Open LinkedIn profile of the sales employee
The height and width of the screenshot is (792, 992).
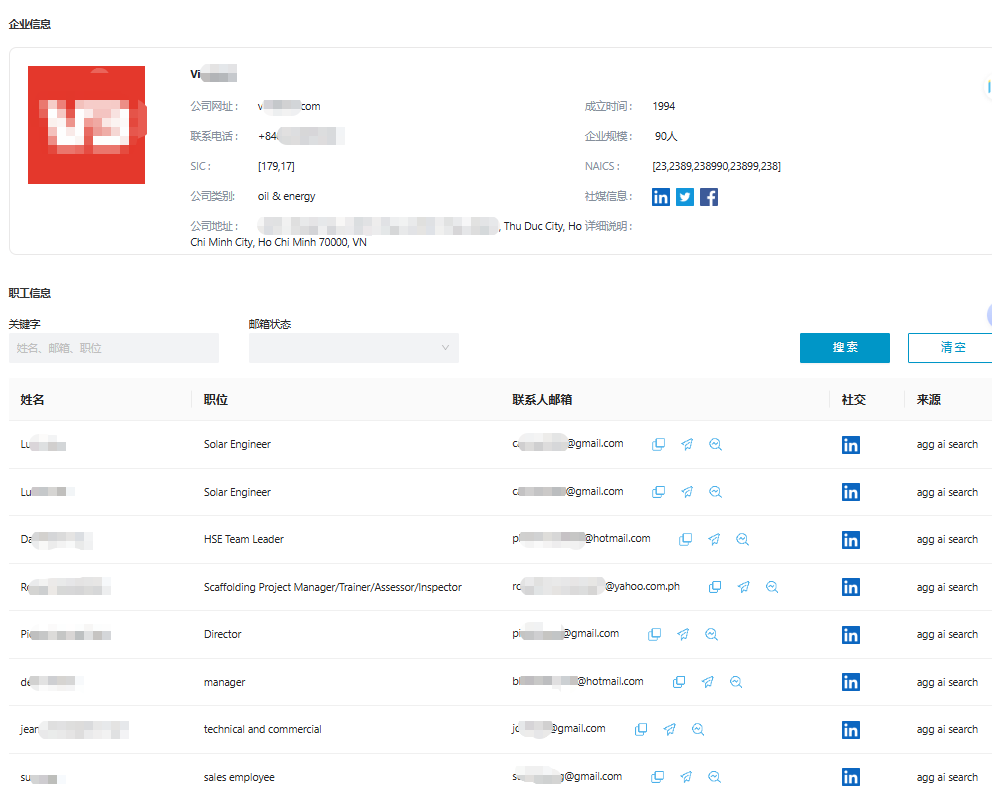tap(851, 777)
